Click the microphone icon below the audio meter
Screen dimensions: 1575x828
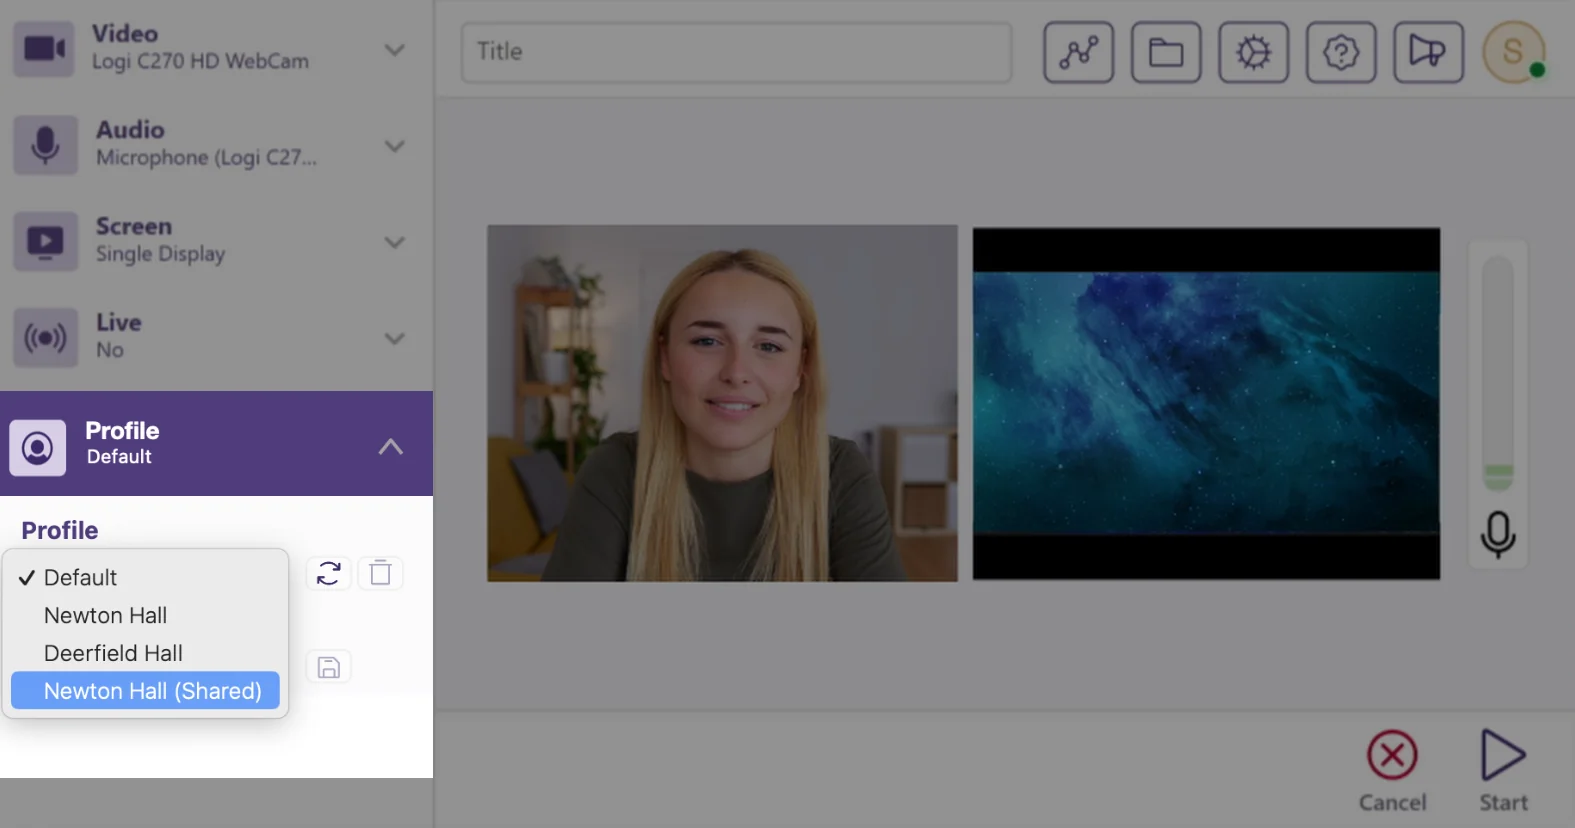(x=1498, y=535)
